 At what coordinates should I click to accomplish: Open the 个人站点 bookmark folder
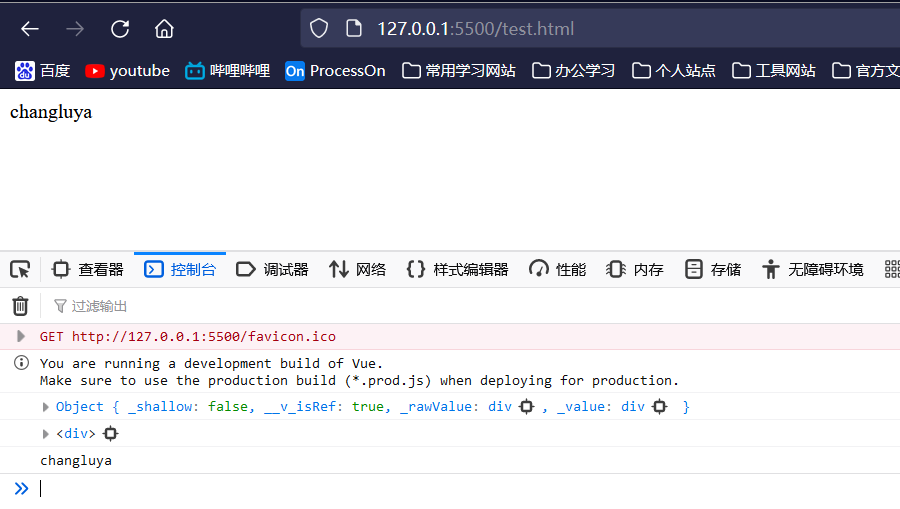click(x=674, y=71)
